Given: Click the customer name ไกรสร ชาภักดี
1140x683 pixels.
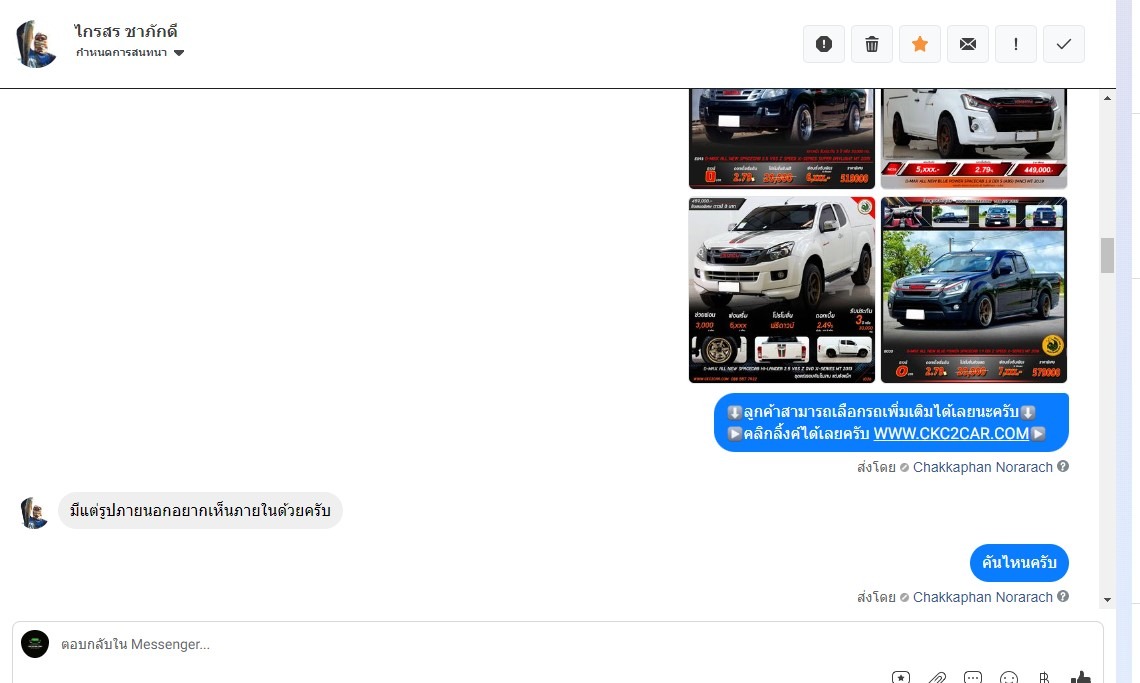Looking at the screenshot, I should (x=126, y=31).
